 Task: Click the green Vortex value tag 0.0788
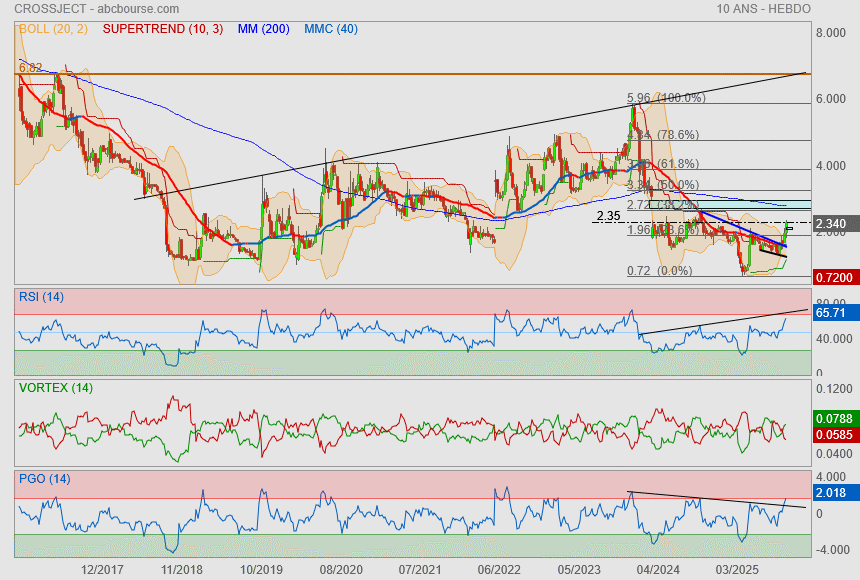coord(833,419)
